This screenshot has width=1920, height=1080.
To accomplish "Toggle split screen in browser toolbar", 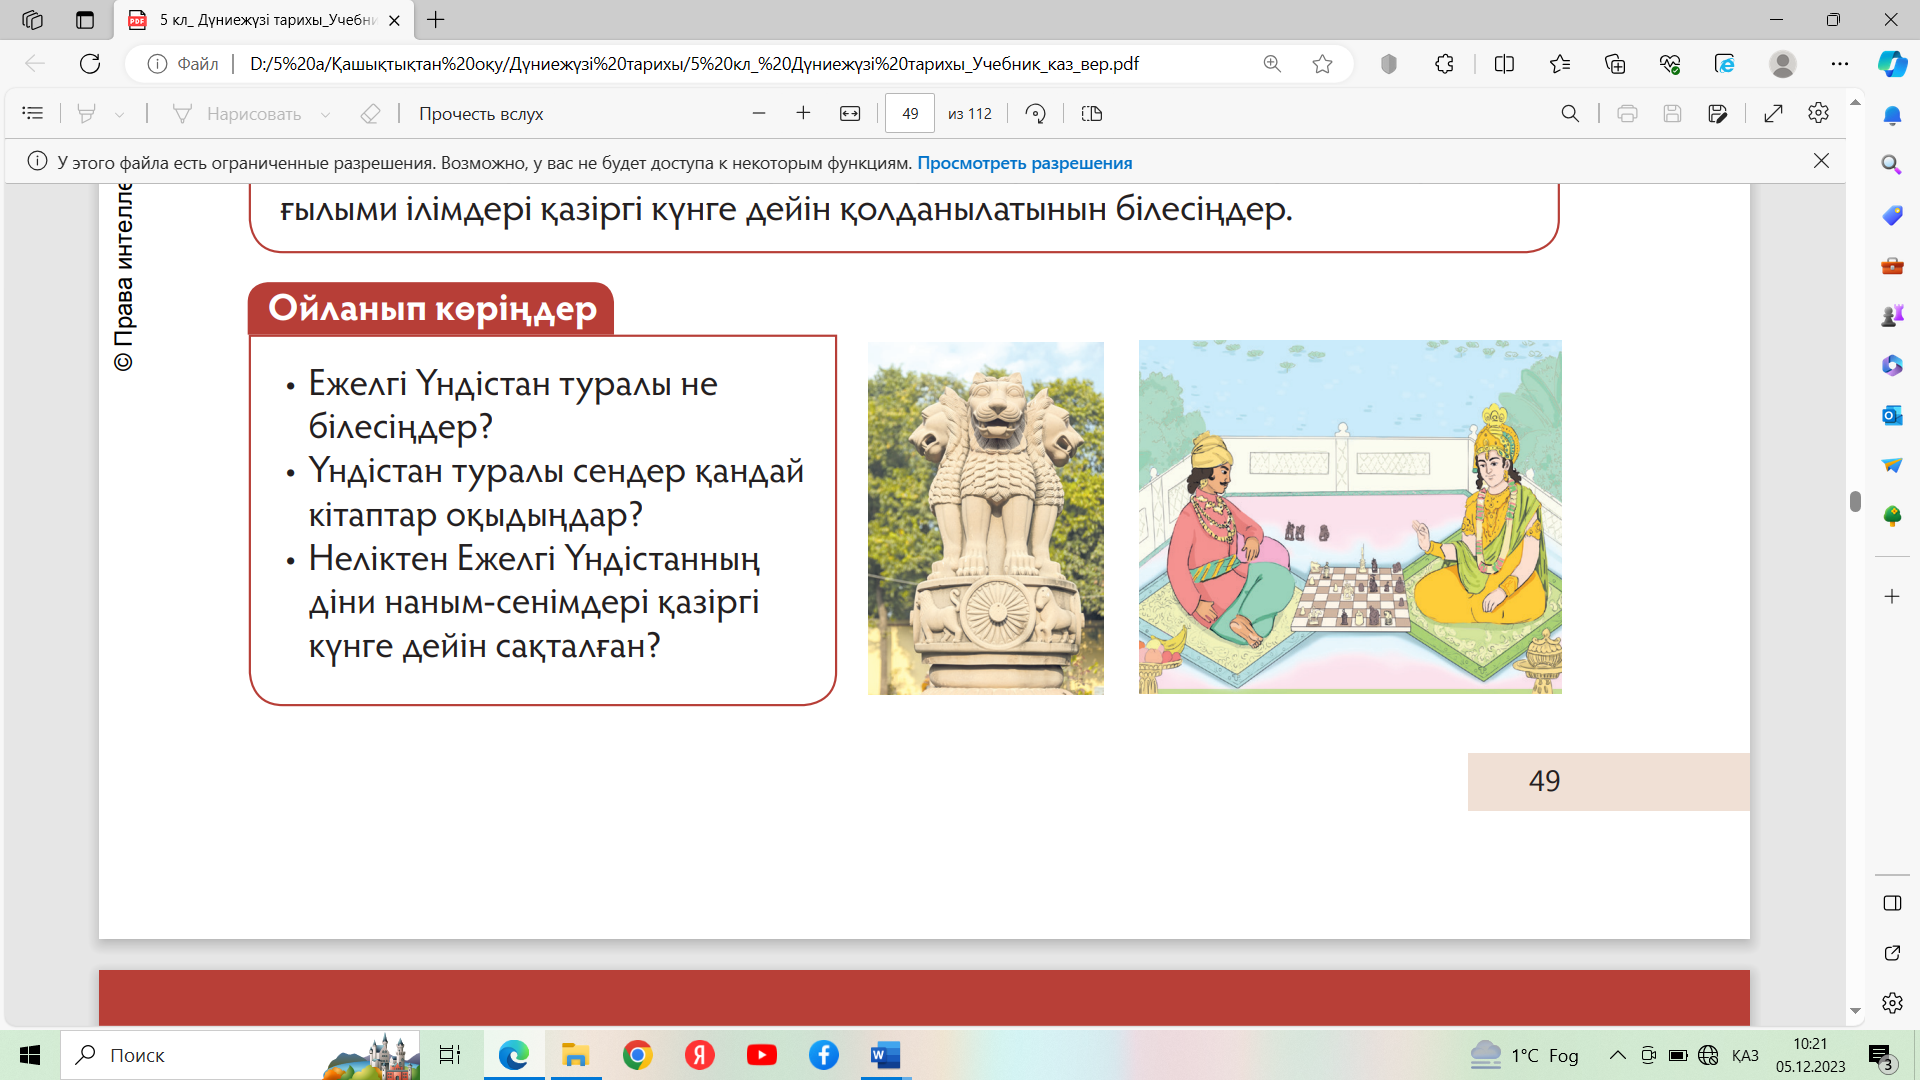I will [x=1504, y=64].
